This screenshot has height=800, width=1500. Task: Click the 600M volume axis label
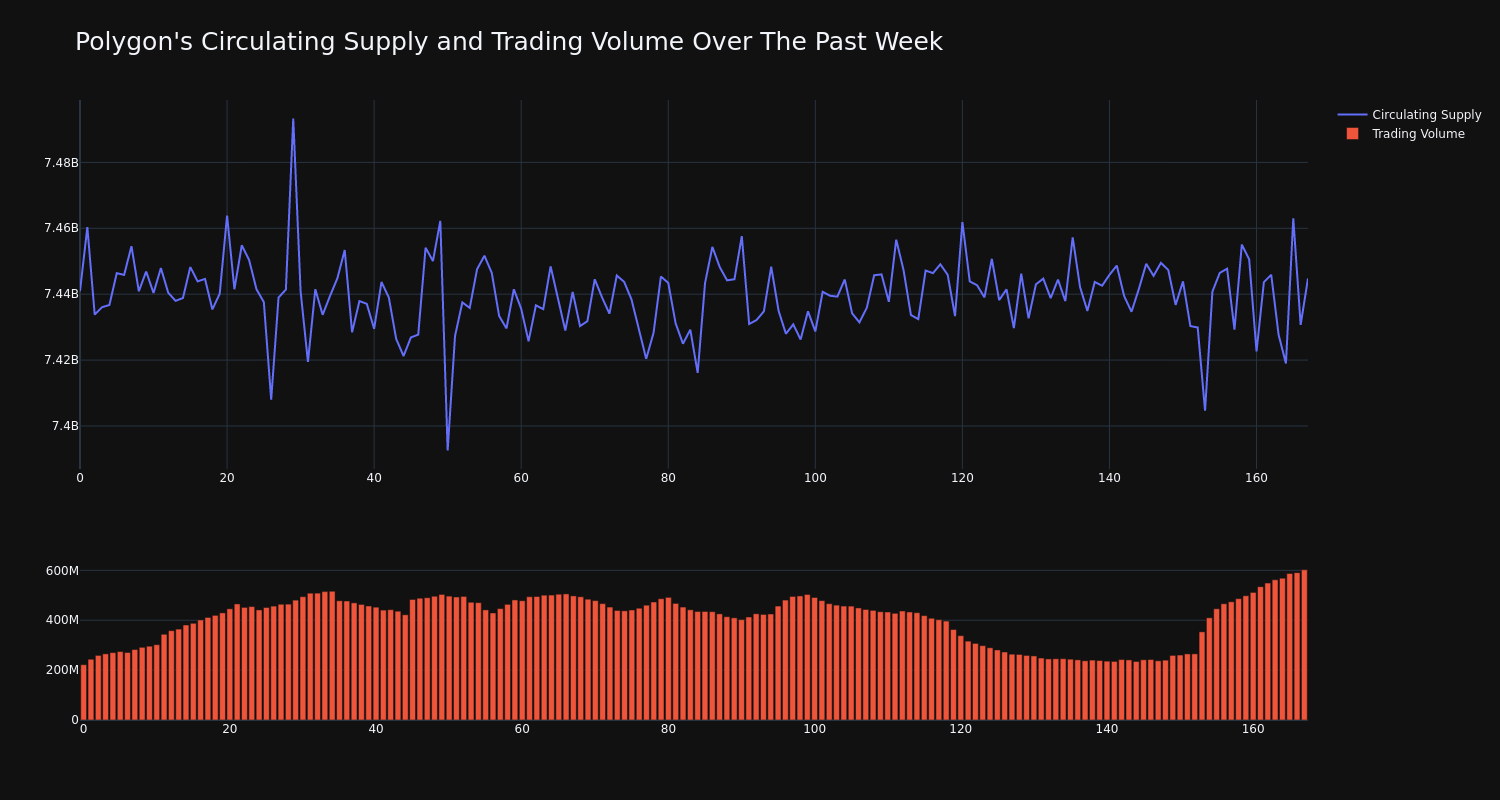[x=62, y=571]
